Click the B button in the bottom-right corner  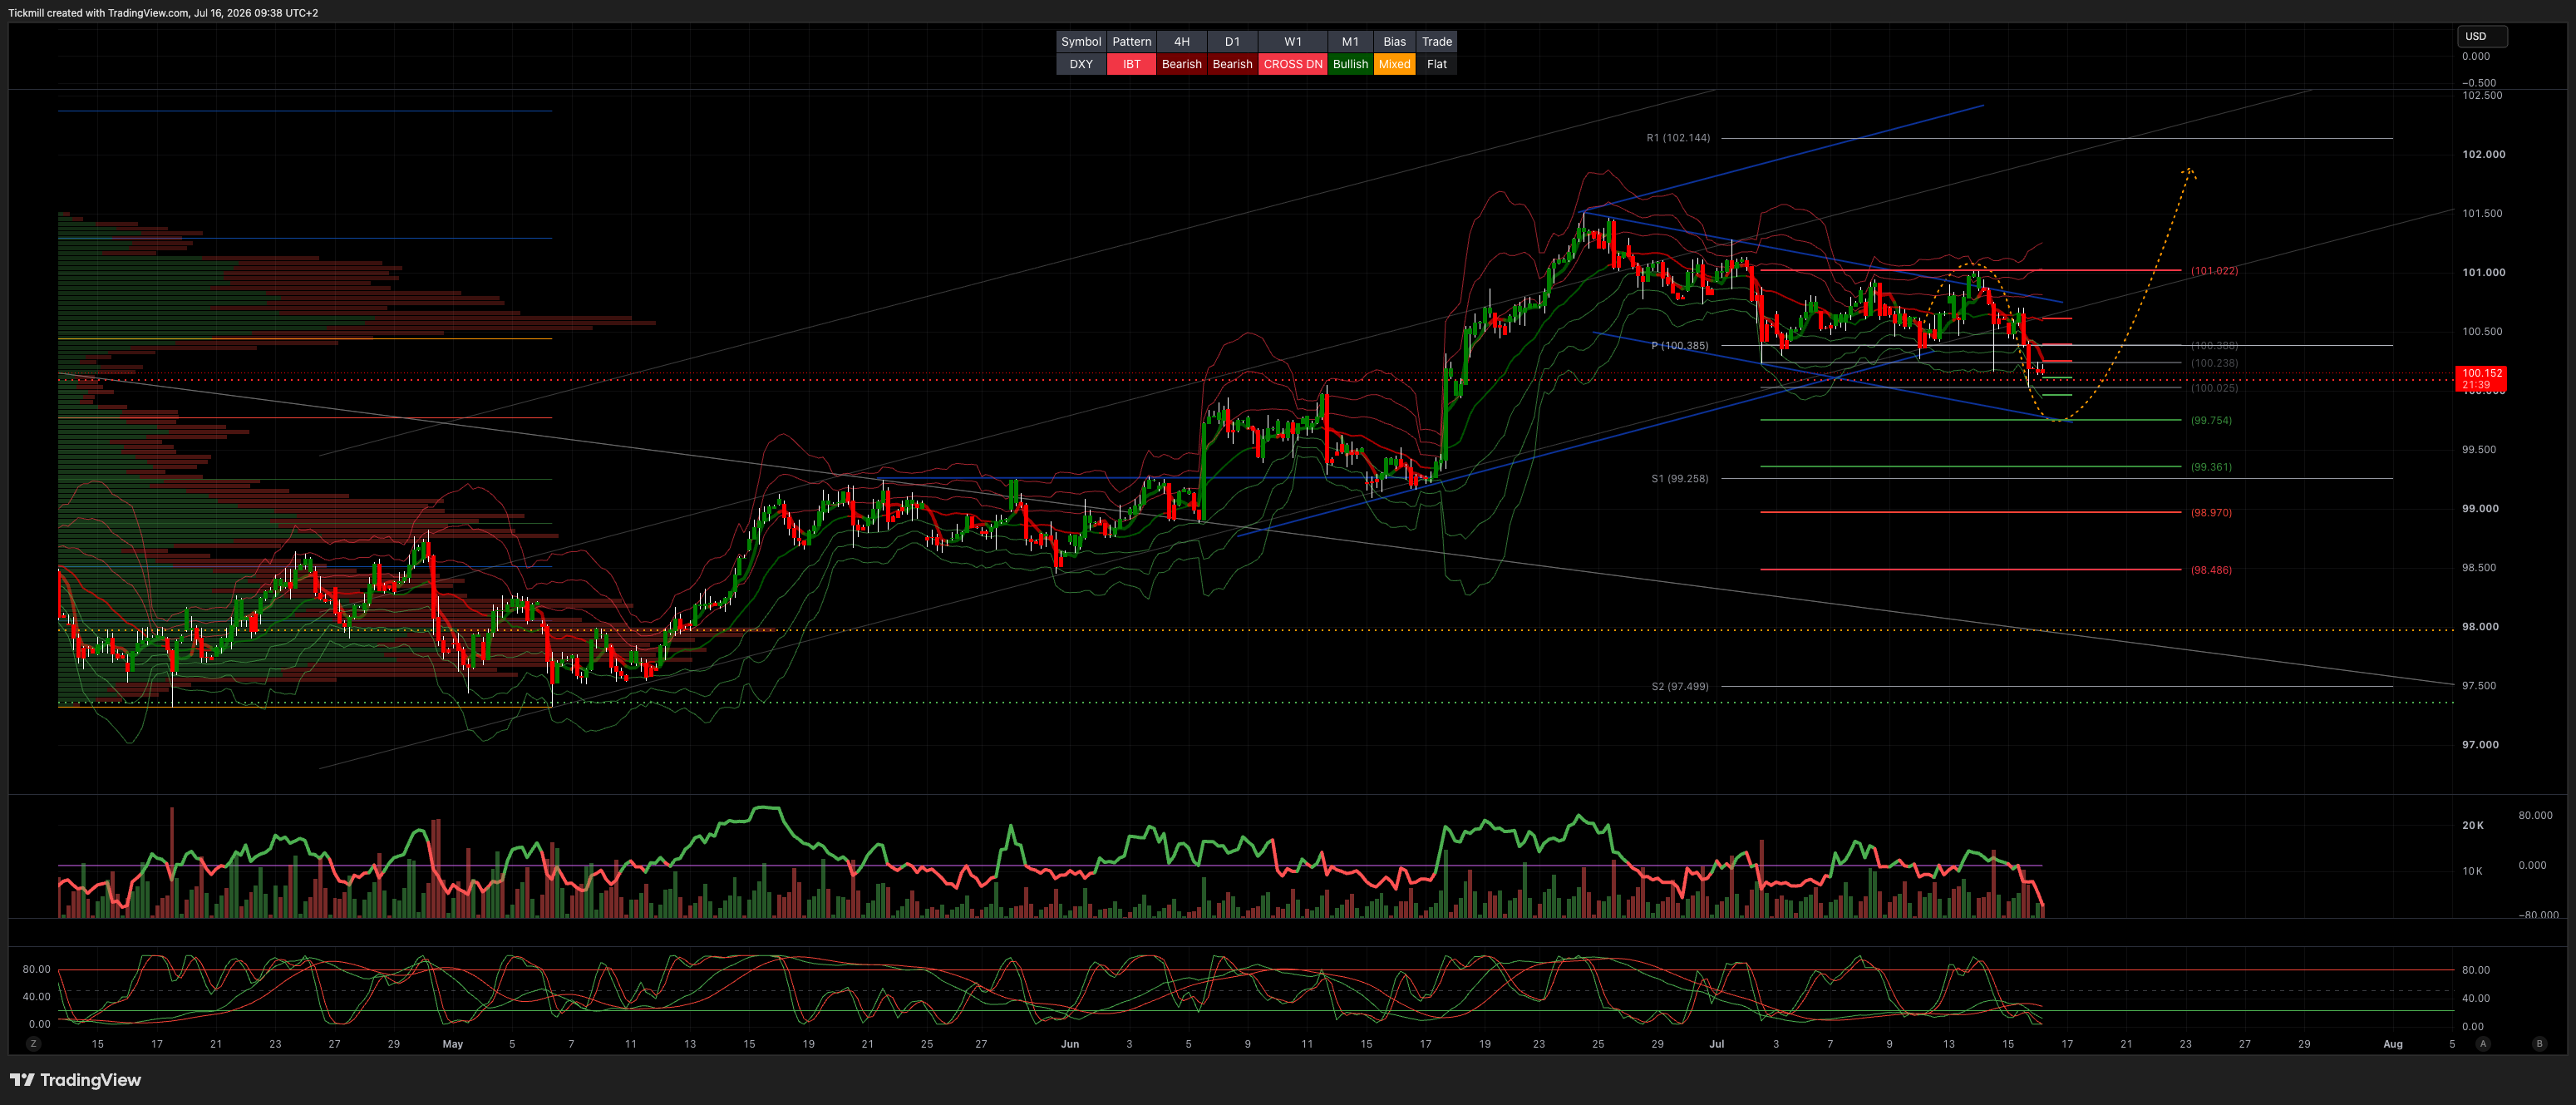2539,1043
